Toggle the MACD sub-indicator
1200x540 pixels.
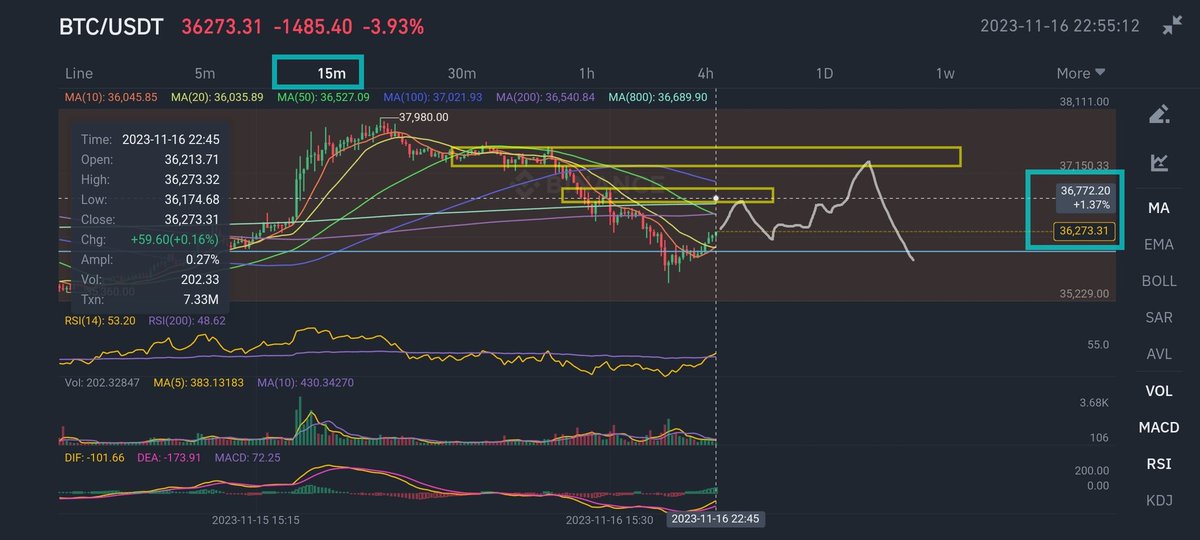1159,427
